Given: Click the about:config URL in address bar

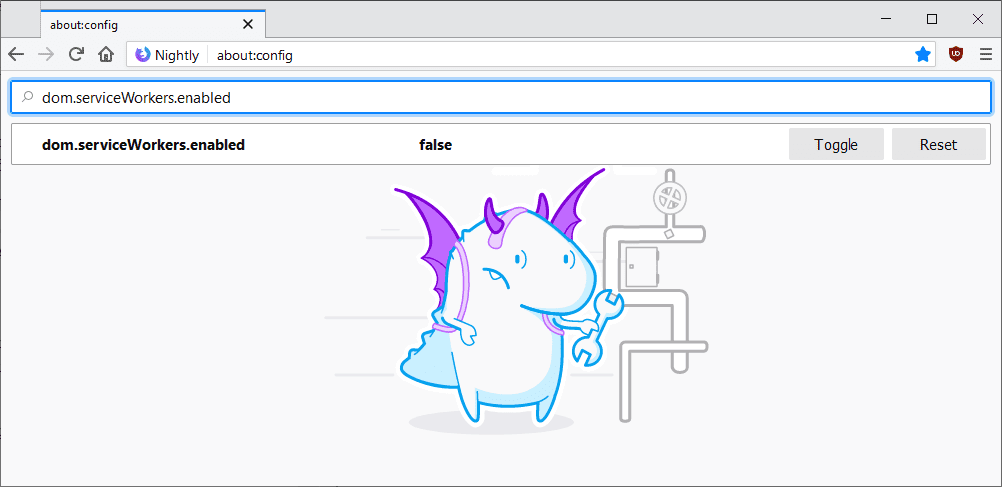Looking at the screenshot, I should point(255,56).
